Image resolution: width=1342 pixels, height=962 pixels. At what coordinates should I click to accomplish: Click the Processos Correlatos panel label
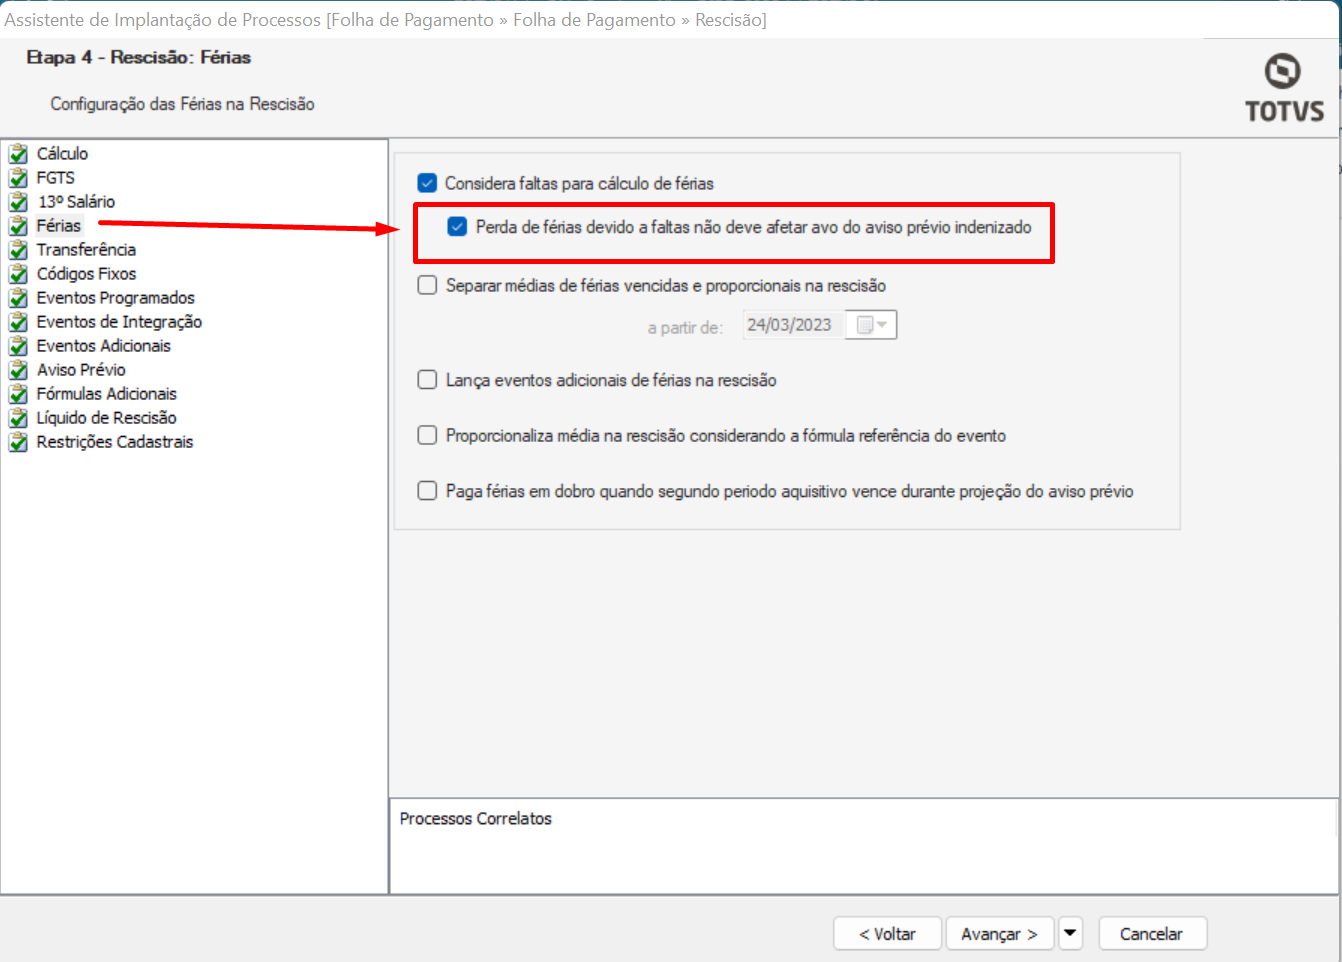pyautogui.click(x=476, y=818)
